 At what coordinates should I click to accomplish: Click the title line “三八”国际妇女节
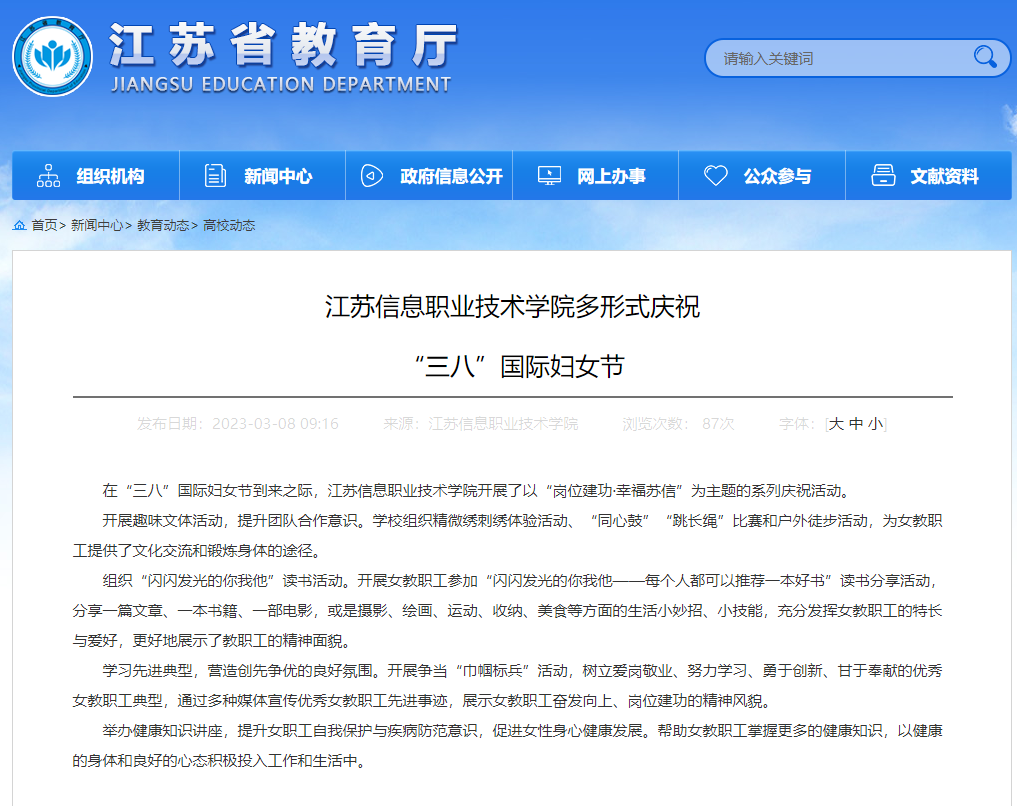(x=519, y=366)
